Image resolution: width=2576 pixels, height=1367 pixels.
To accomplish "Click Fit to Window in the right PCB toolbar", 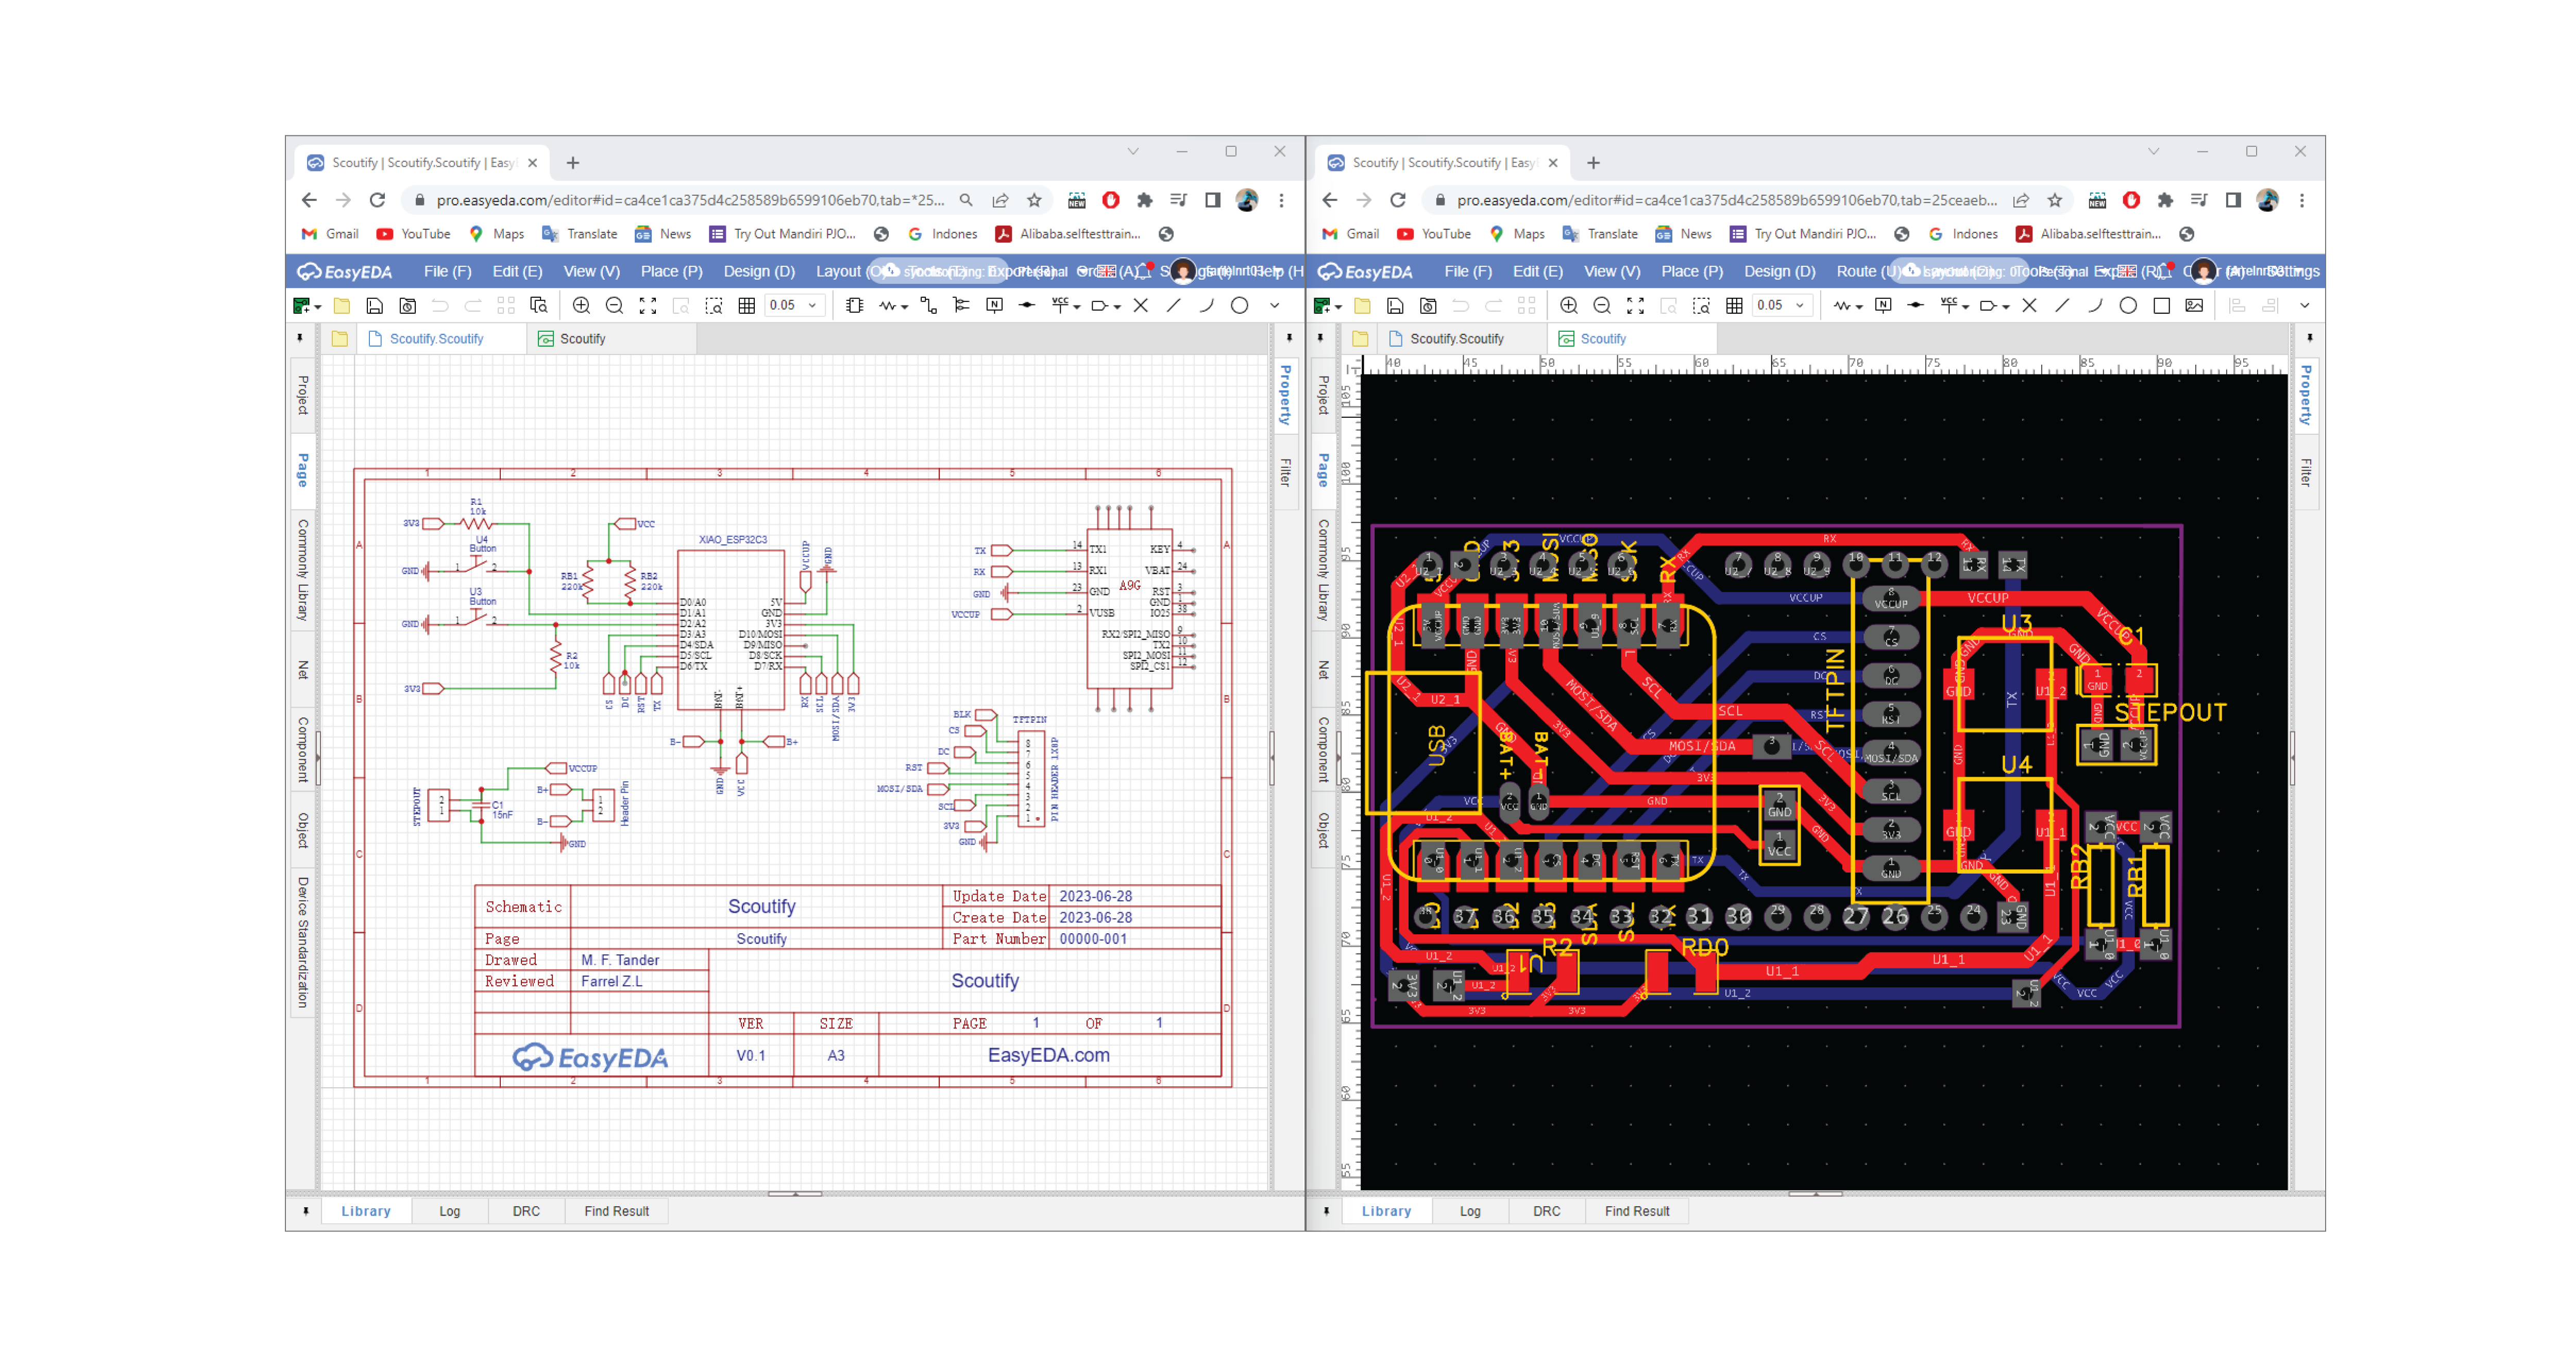I will click(1635, 306).
